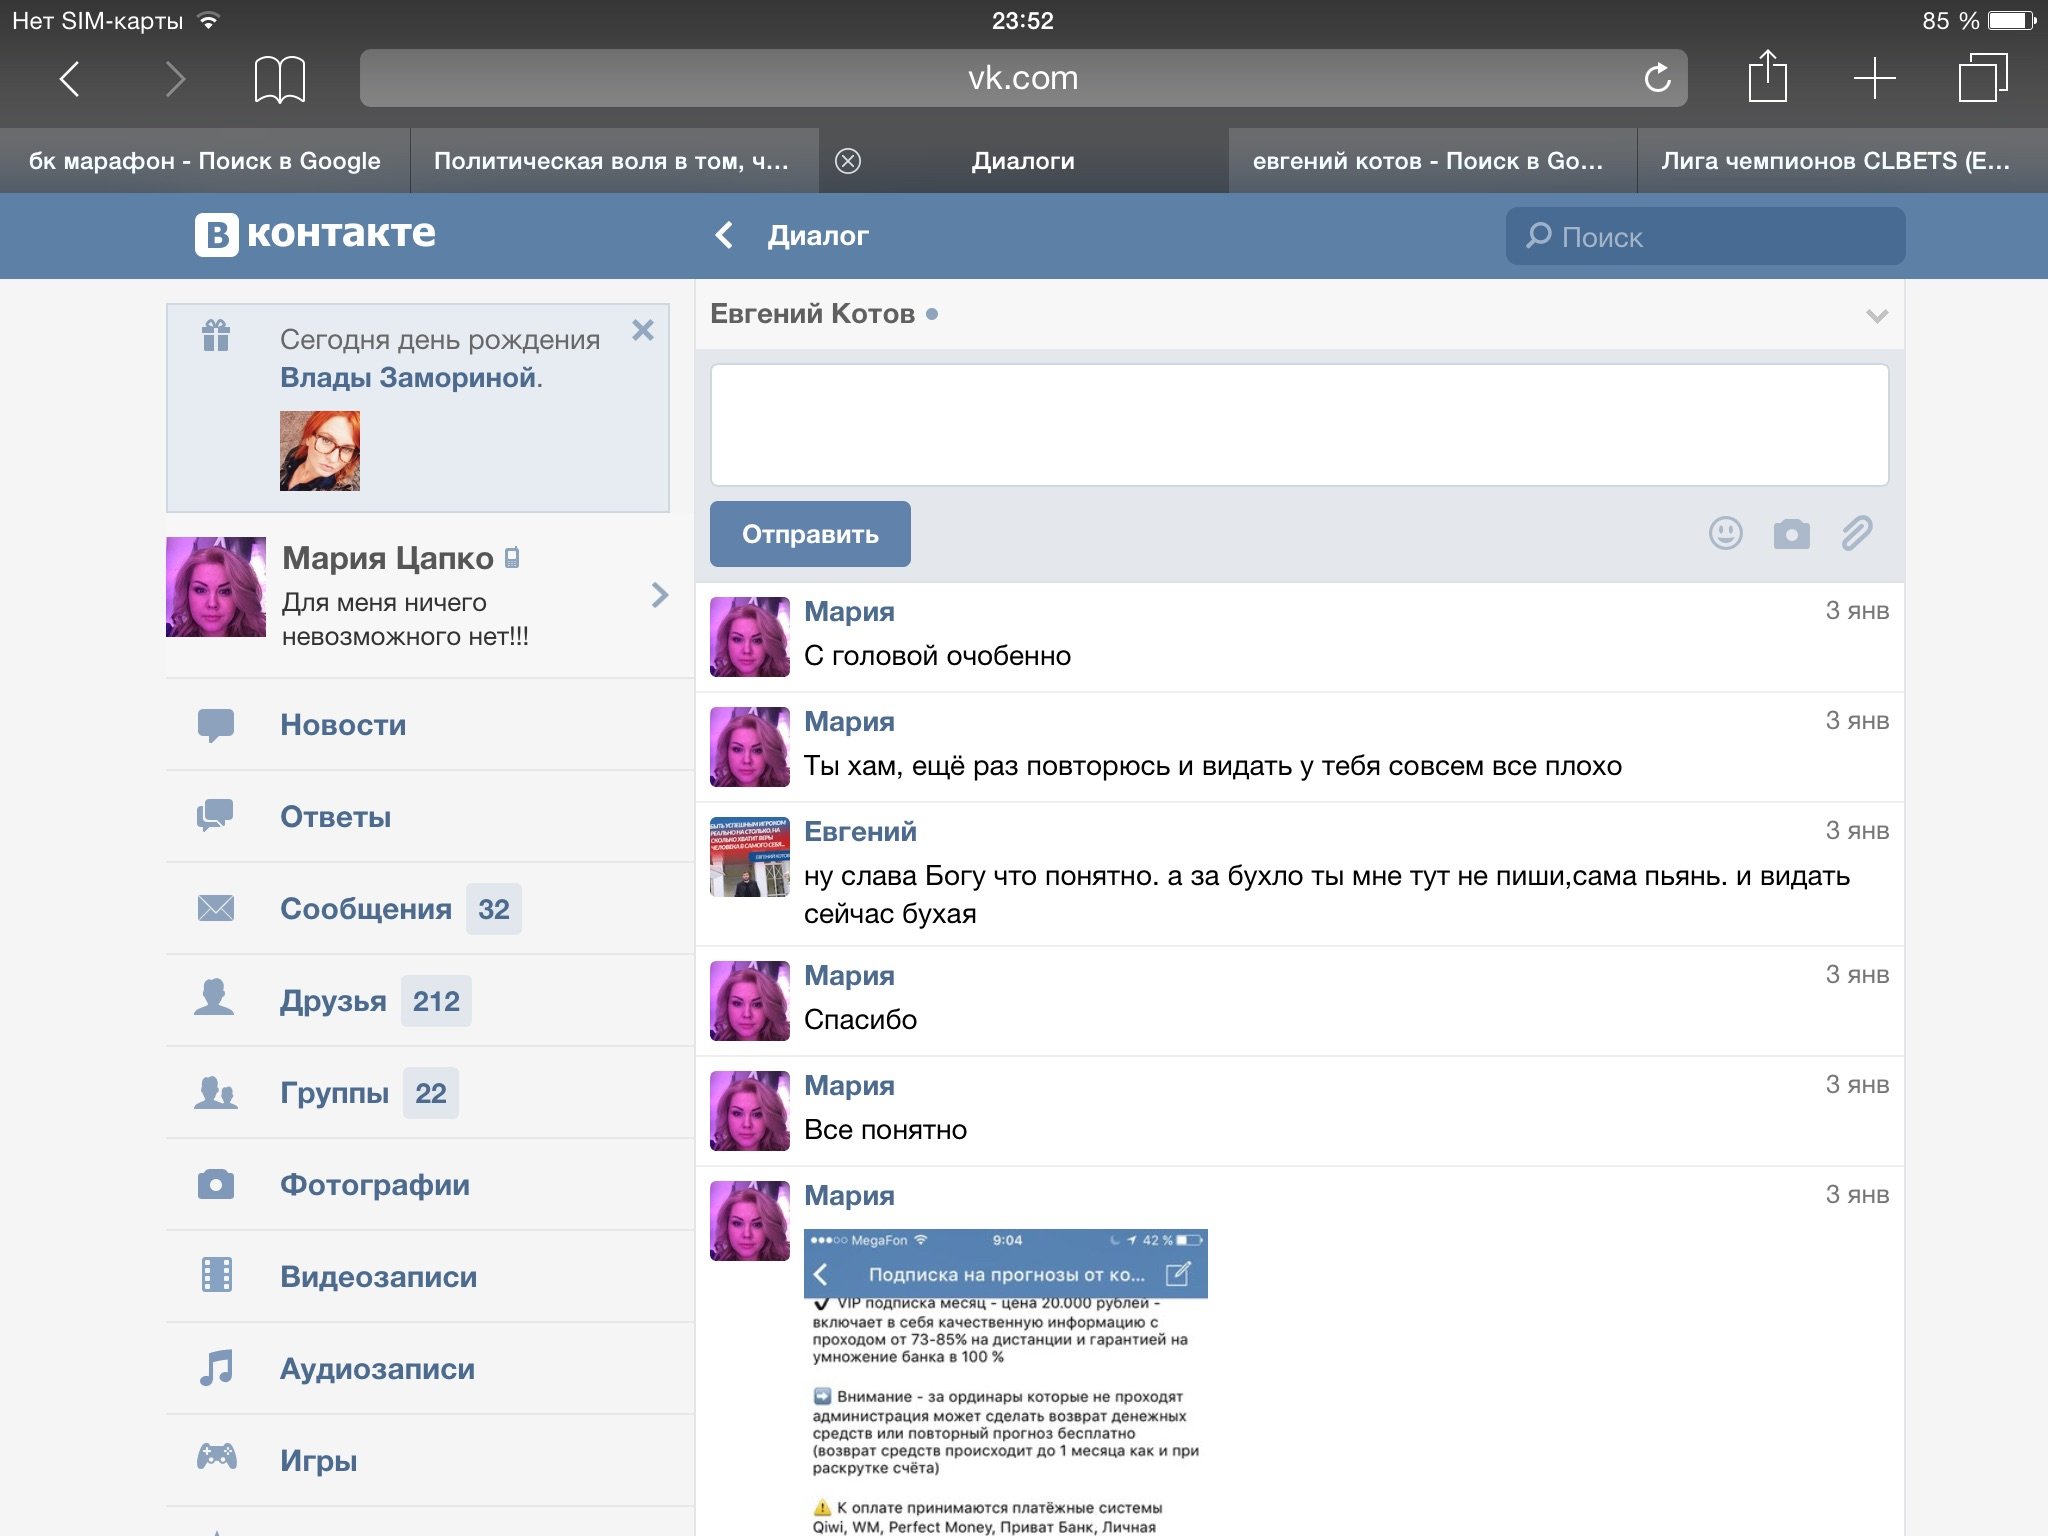This screenshot has width=2048, height=1536.
Task: Click the paperclip attachment icon
Action: click(1856, 533)
